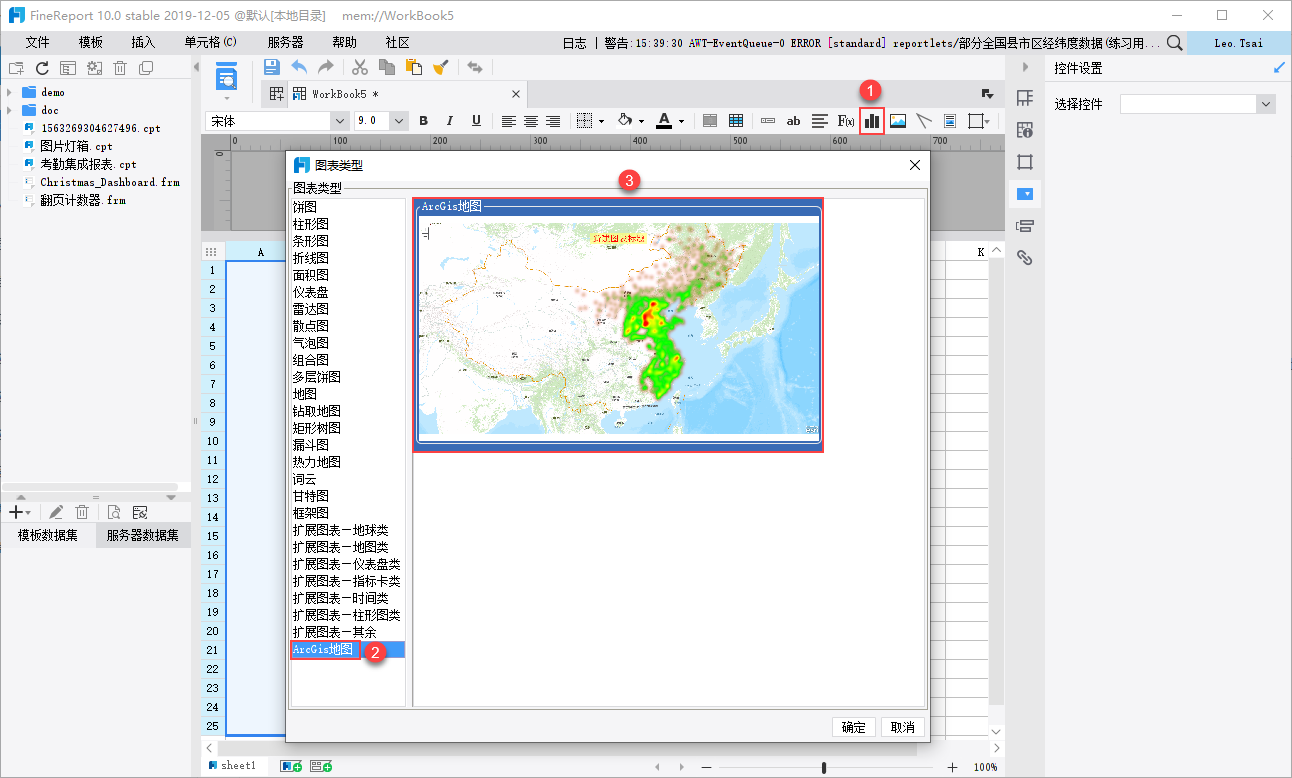1292x778 pixels.
Task: Select the format painter brush icon
Action: click(440, 67)
